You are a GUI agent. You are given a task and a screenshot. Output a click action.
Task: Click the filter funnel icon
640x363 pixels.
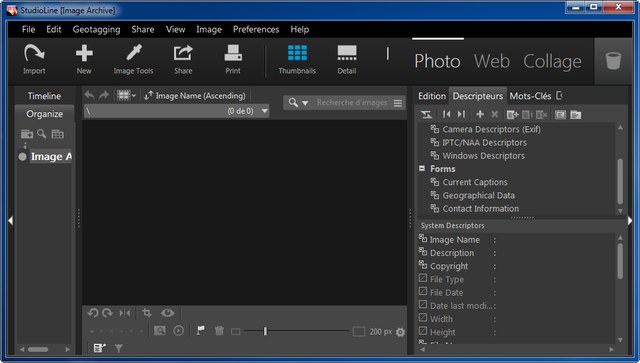point(119,348)
